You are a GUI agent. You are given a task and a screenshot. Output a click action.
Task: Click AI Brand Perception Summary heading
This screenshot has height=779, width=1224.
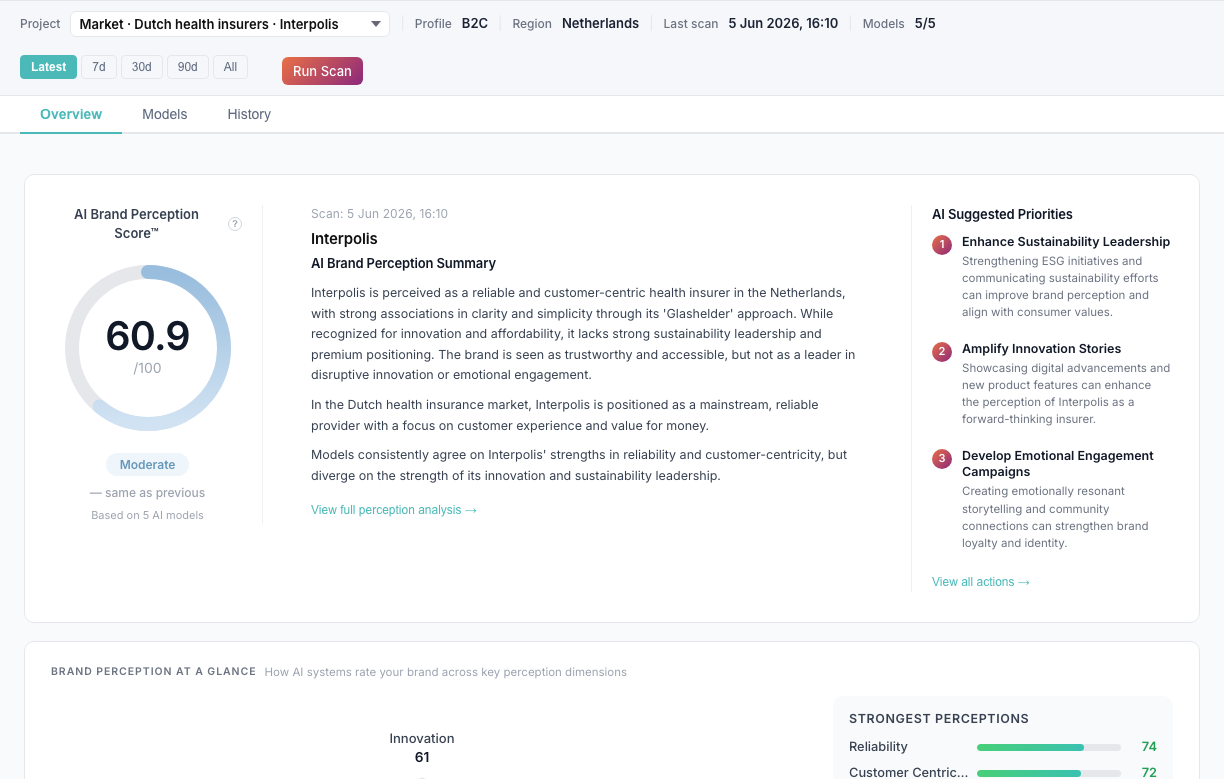pyautogui.click(x=403, y=264)
